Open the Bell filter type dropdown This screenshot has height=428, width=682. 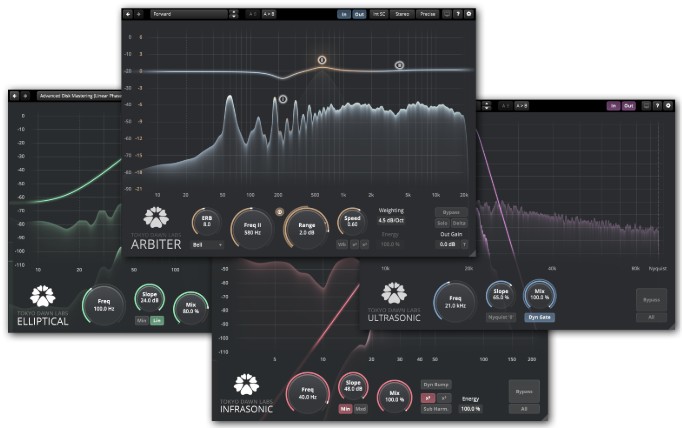207,245
